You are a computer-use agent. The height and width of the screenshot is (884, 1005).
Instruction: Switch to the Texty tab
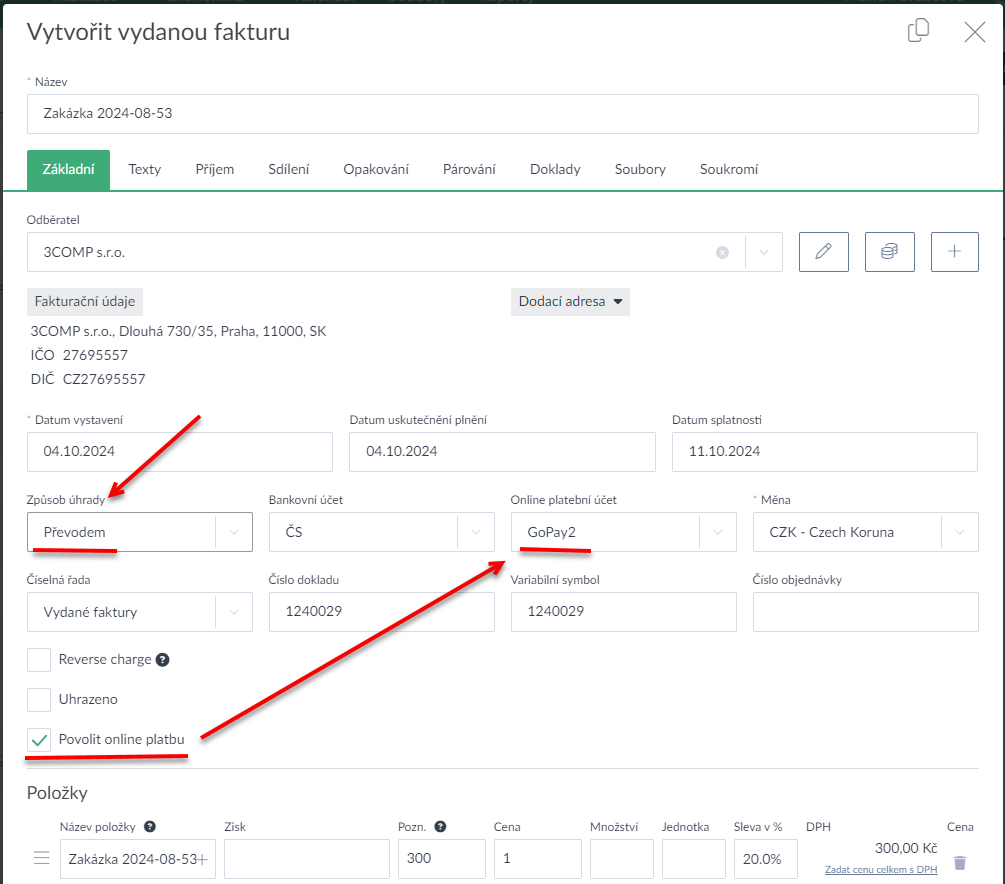[x=144, y=169]
